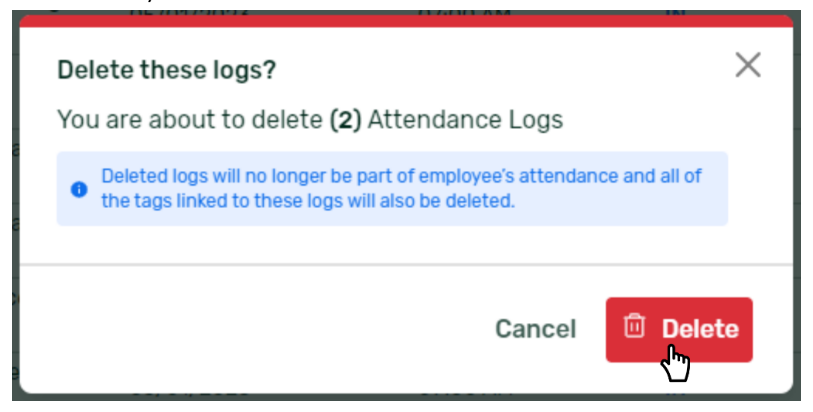Click the empty footer area beside Cancel
The height and width of the screenshot is (412, 813).
pyautogui.click(x=254, y=329)
